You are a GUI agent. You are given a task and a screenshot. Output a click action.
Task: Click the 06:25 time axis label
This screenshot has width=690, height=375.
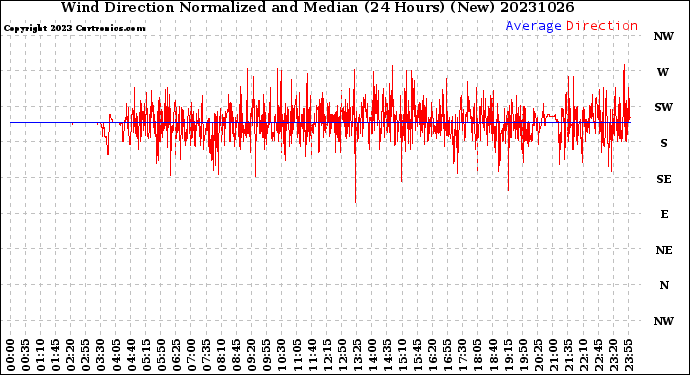[176, 355]
